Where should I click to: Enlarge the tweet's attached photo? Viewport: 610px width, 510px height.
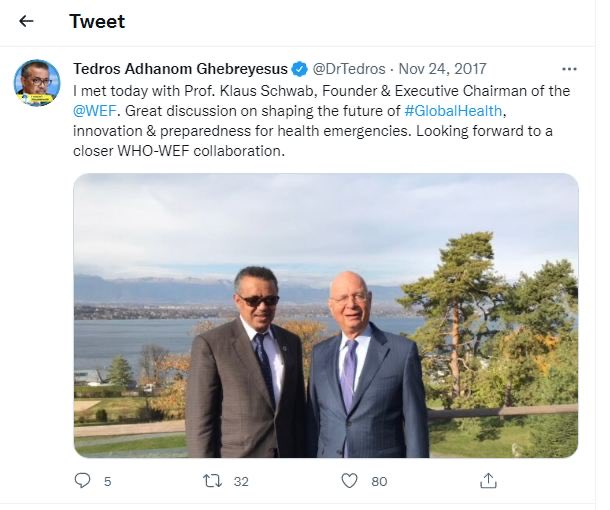(x=326, y=315)
